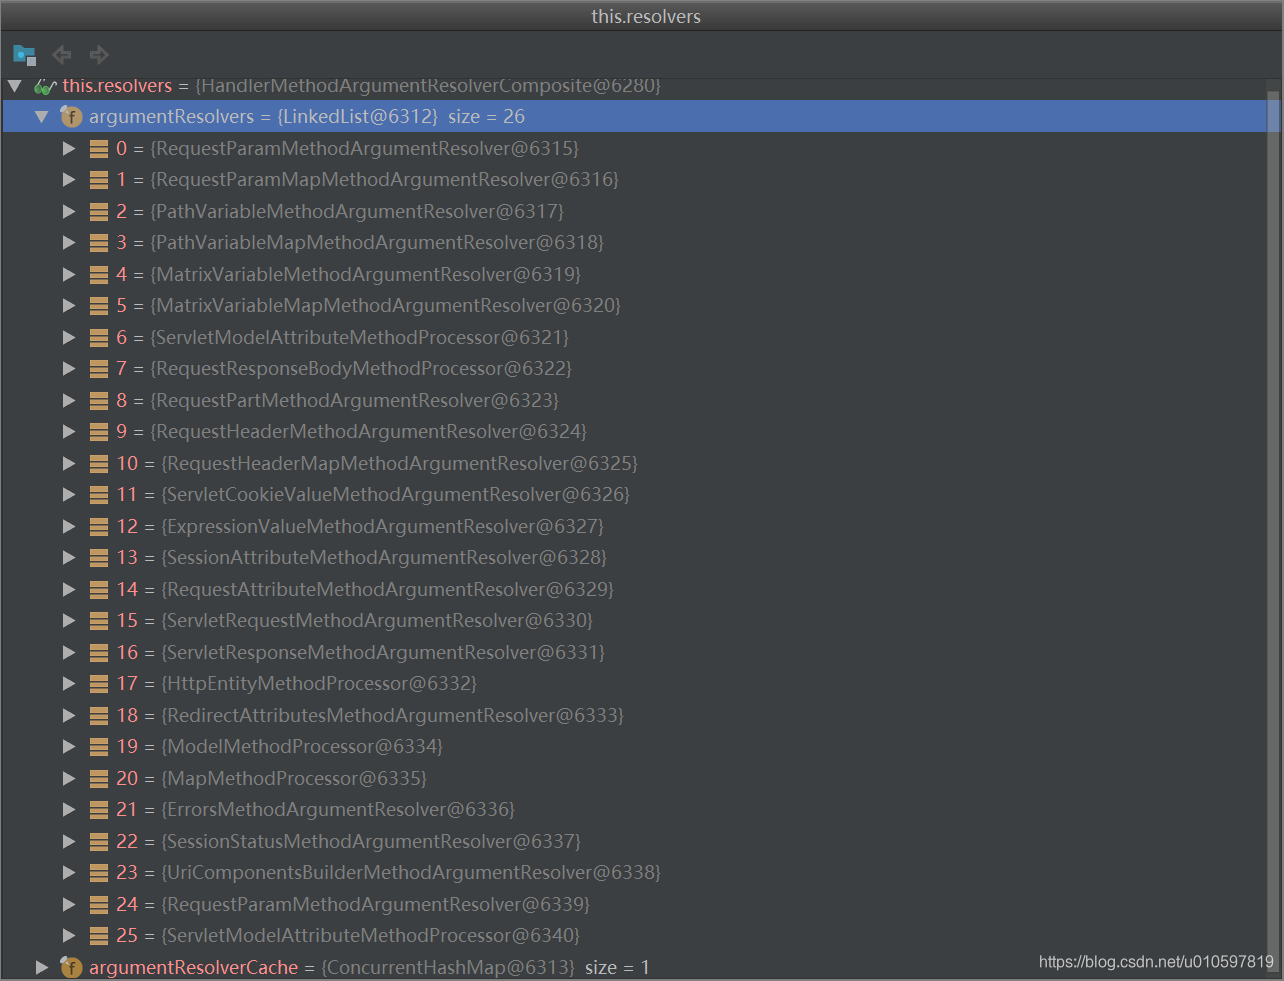
Task: Expand entry 19 ModelMethodProcessor
Action: pos(69,747)
